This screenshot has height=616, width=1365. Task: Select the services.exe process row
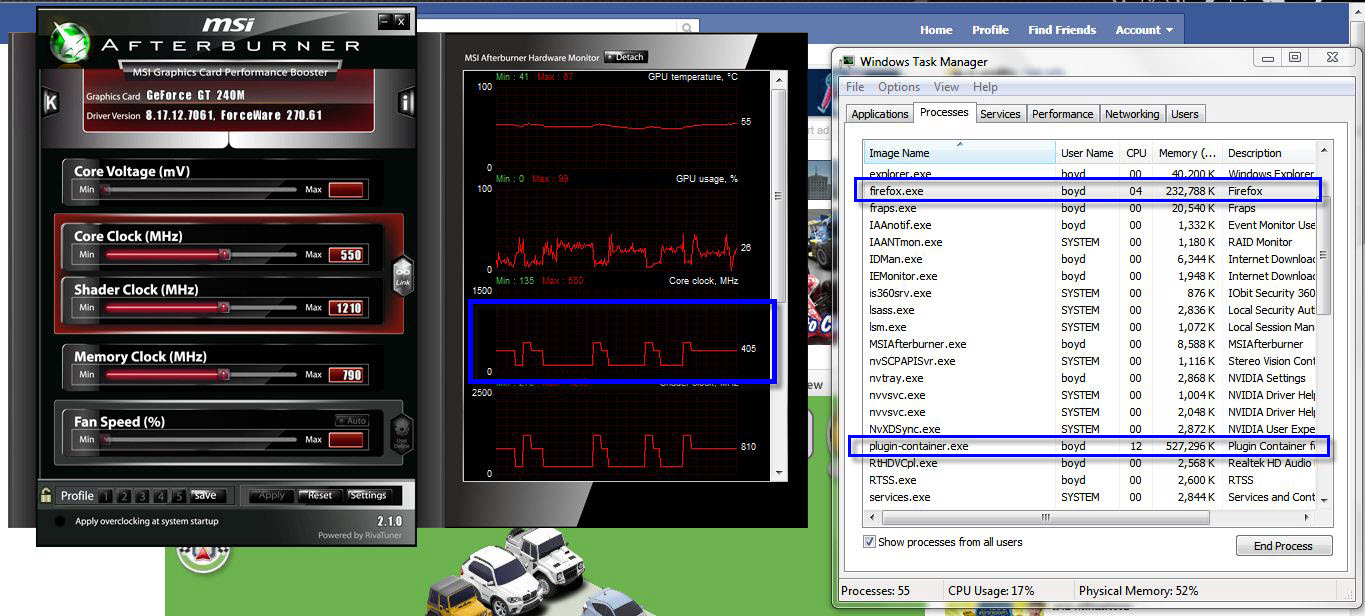(1091, 497)
